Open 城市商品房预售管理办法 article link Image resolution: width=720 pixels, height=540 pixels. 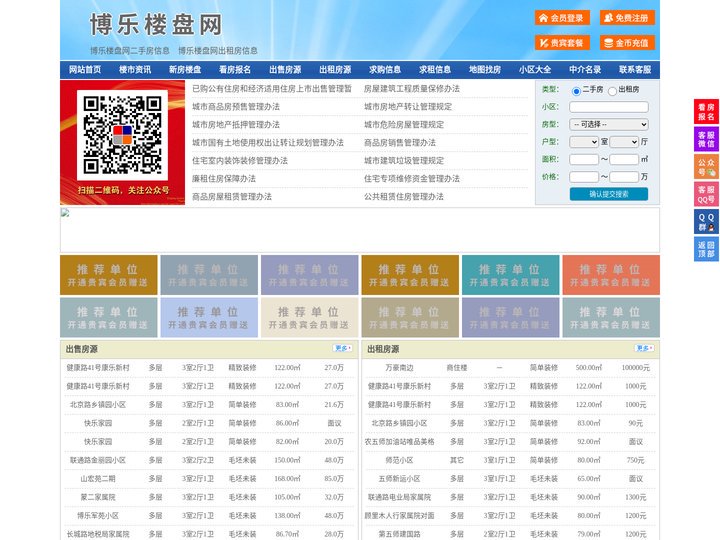pos(236,107)
